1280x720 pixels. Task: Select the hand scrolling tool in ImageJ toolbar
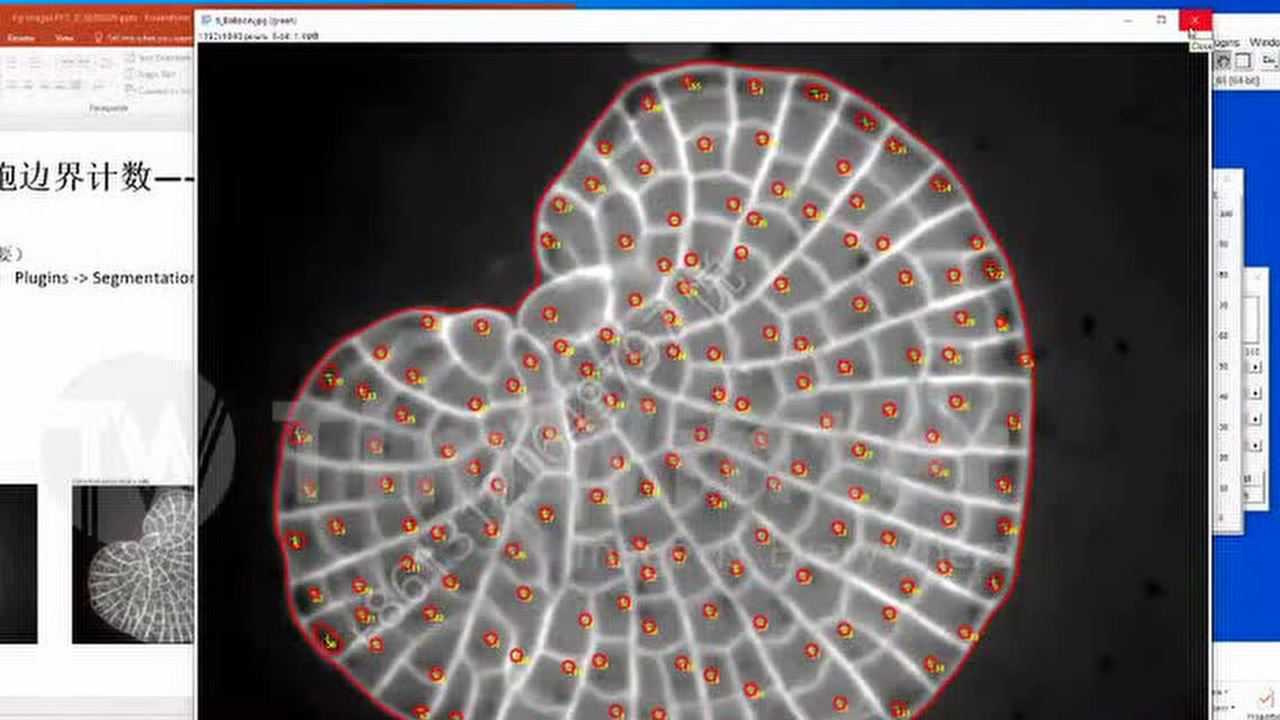(x=1223, y=61)
